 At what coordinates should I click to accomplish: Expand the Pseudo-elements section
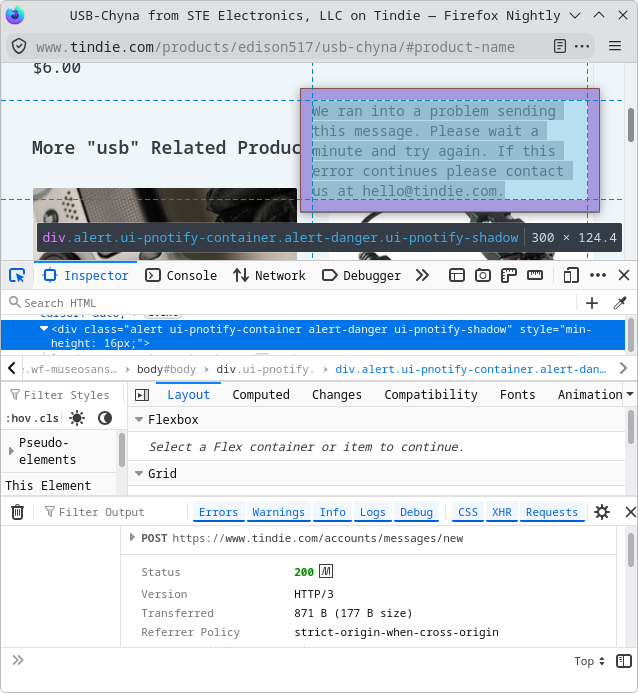[11, 451]
